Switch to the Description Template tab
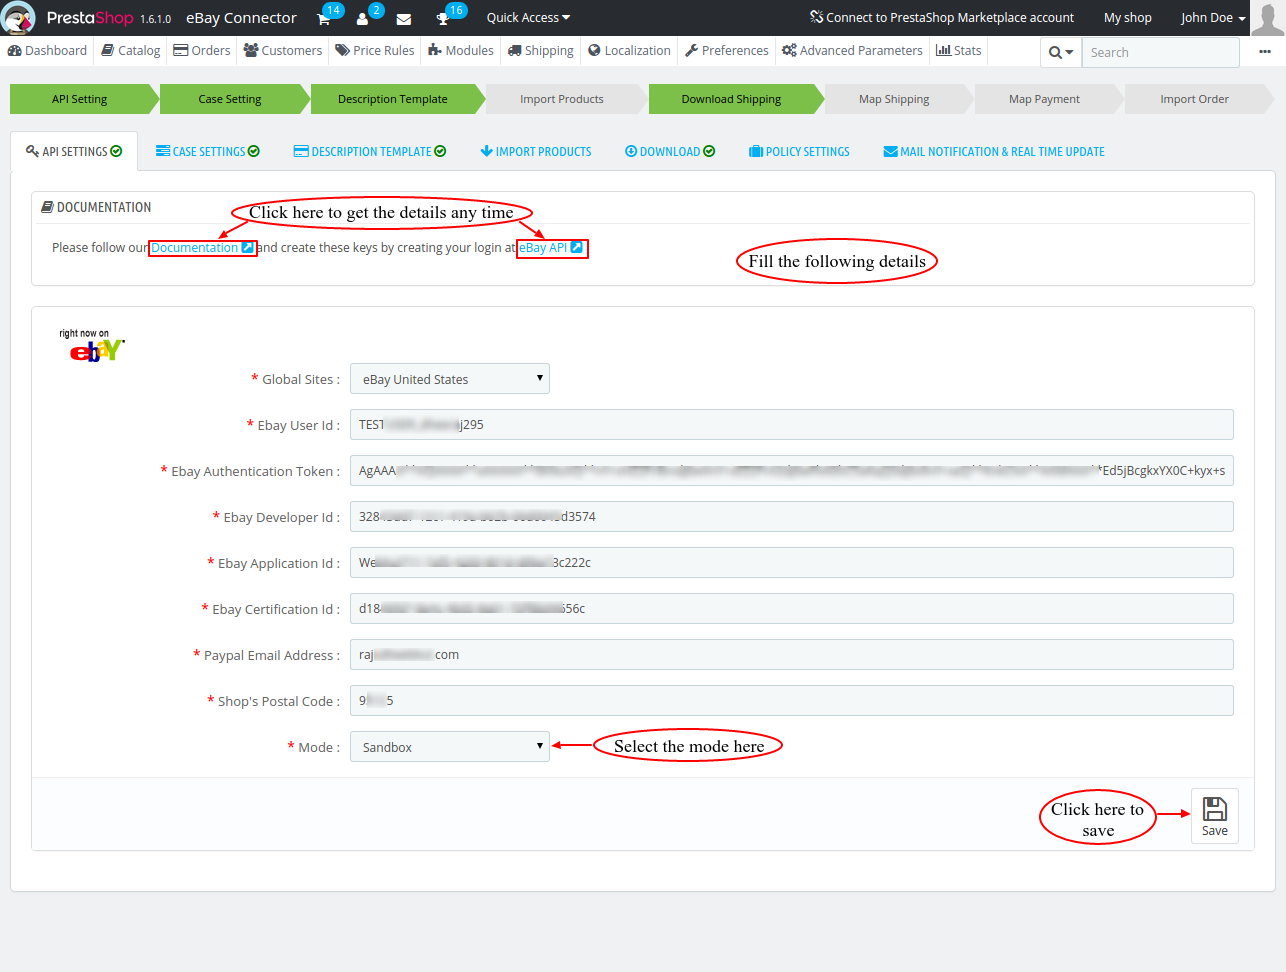This screenshot has width=1286, height=972. (370, 152)
